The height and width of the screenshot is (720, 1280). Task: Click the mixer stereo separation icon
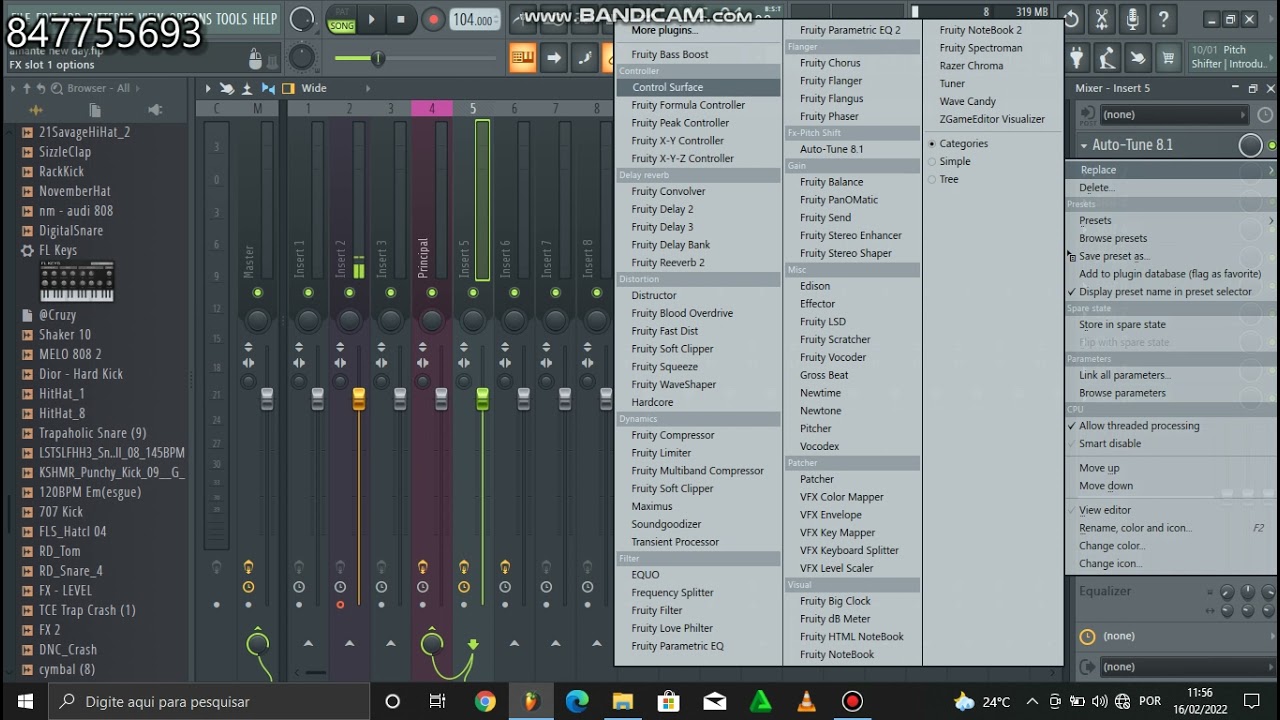[268, 88]
